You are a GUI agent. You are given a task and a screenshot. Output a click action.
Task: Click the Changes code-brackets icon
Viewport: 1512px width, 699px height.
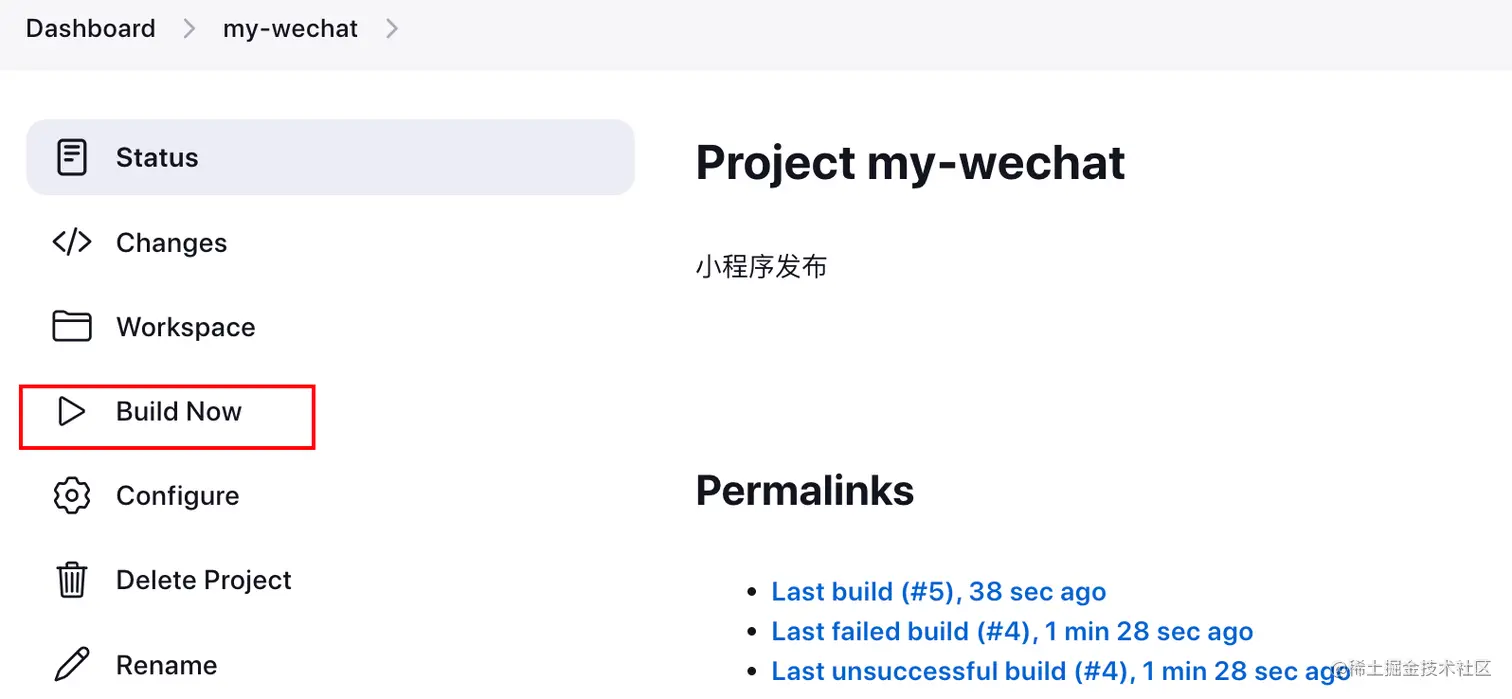coord(72,242)
